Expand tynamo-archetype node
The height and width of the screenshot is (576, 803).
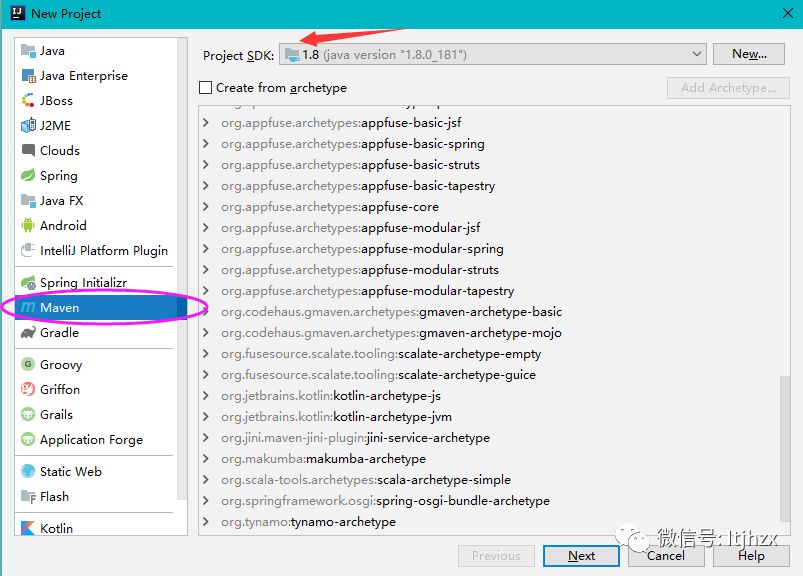coord(206,521)
